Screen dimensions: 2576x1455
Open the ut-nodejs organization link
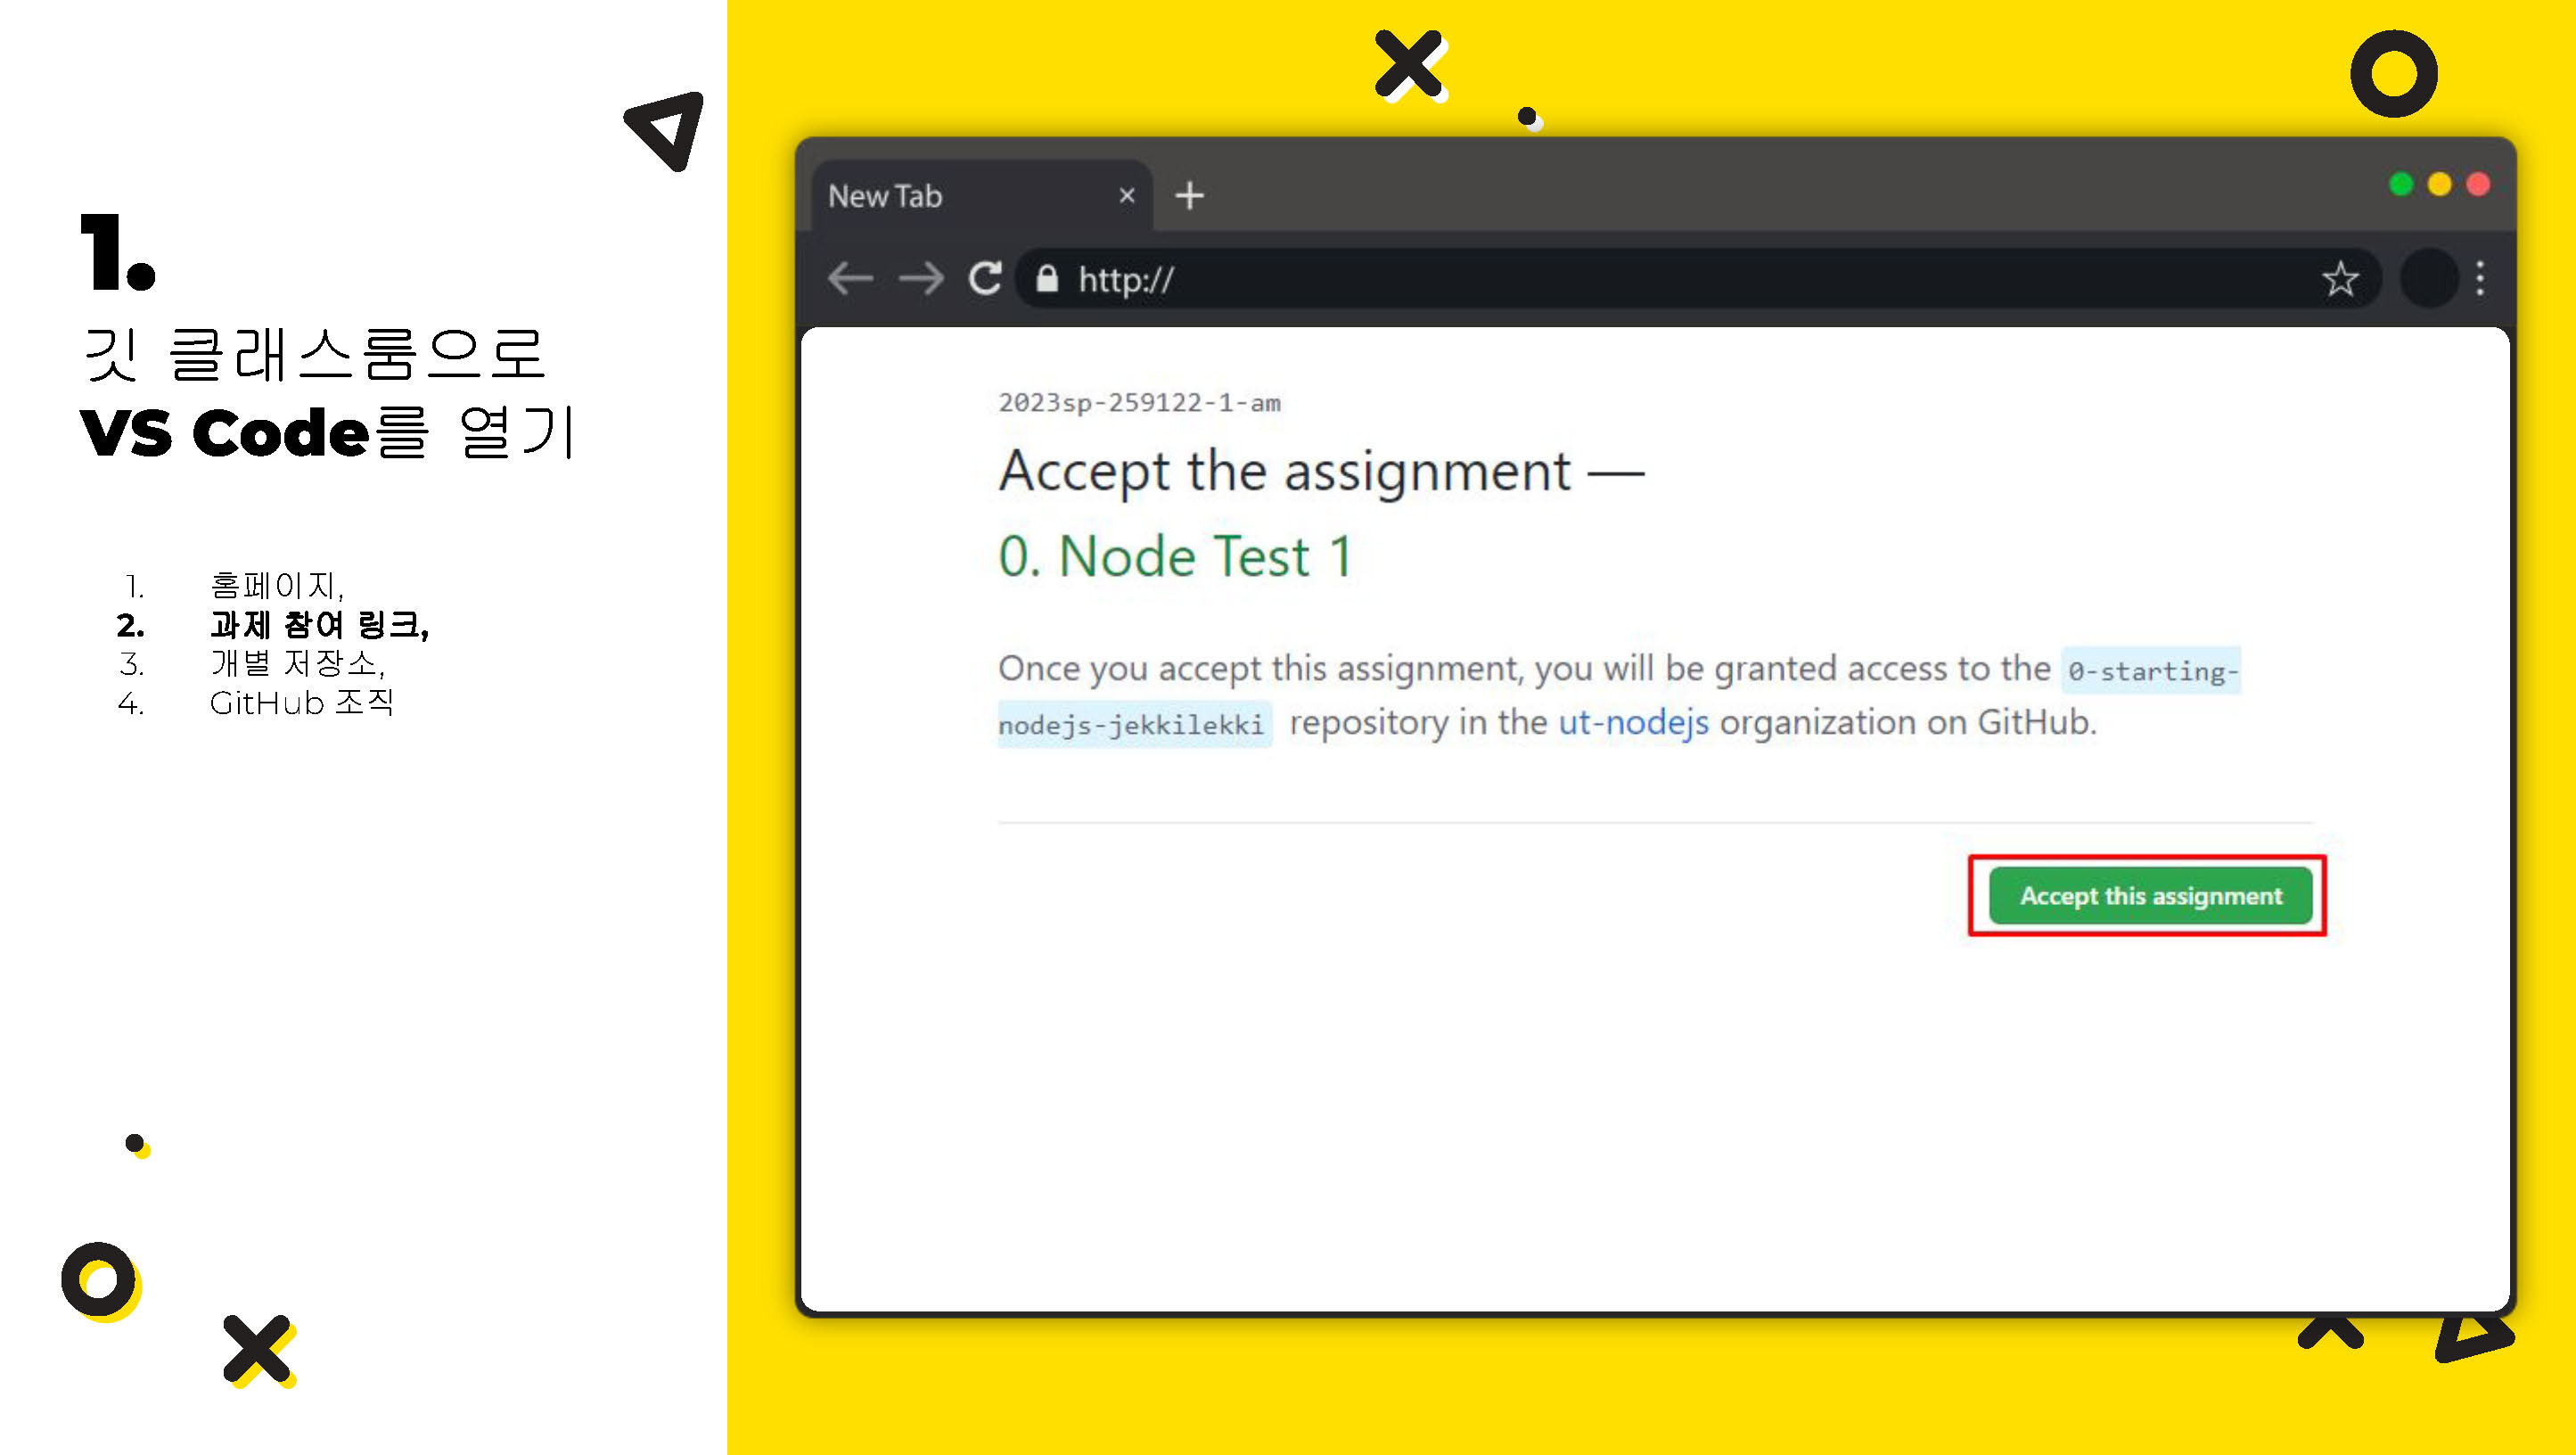tap(1629, 722)
